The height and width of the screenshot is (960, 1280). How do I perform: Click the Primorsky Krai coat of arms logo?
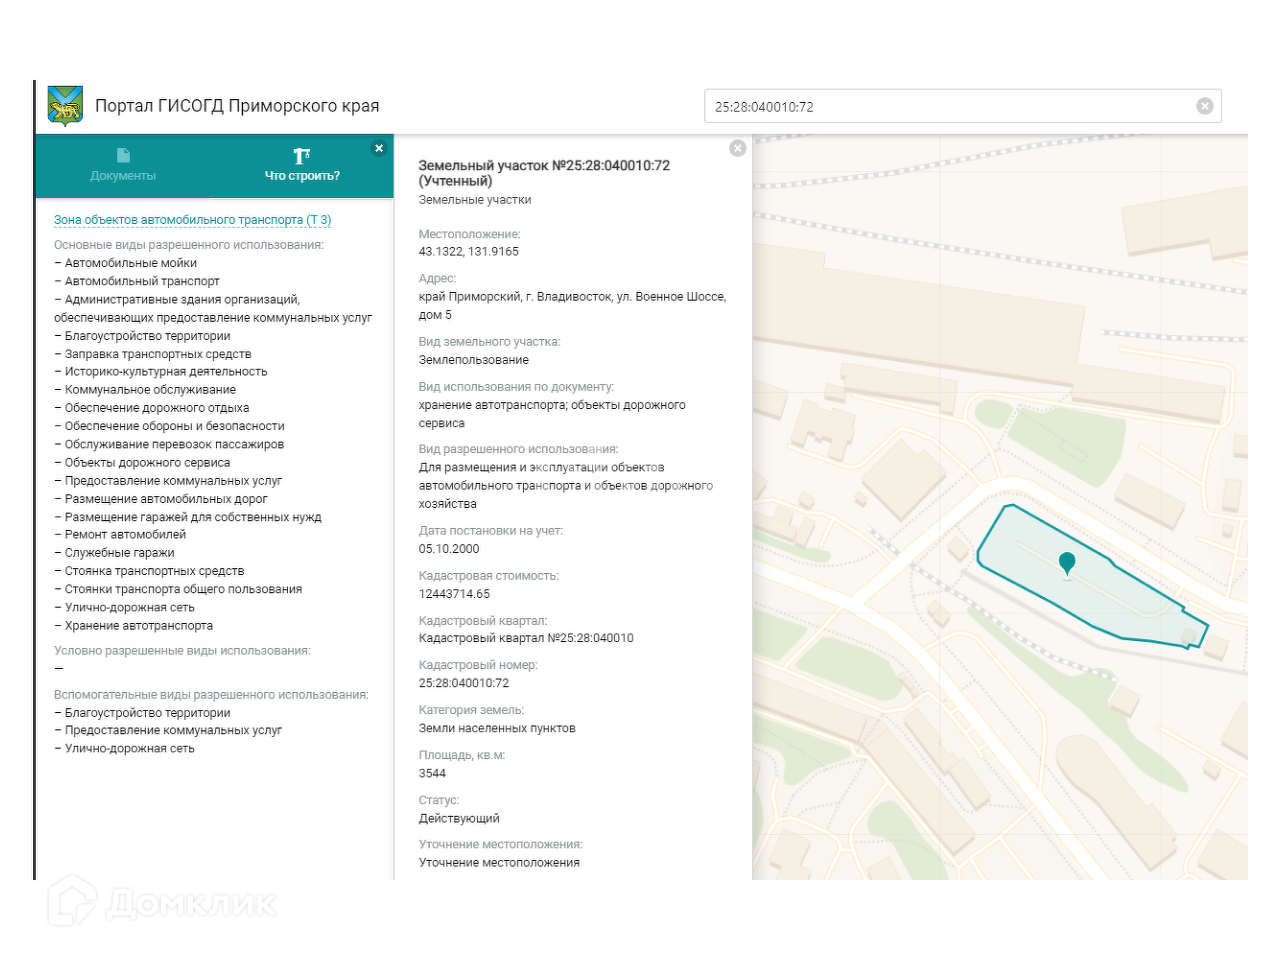pos(66,106)
